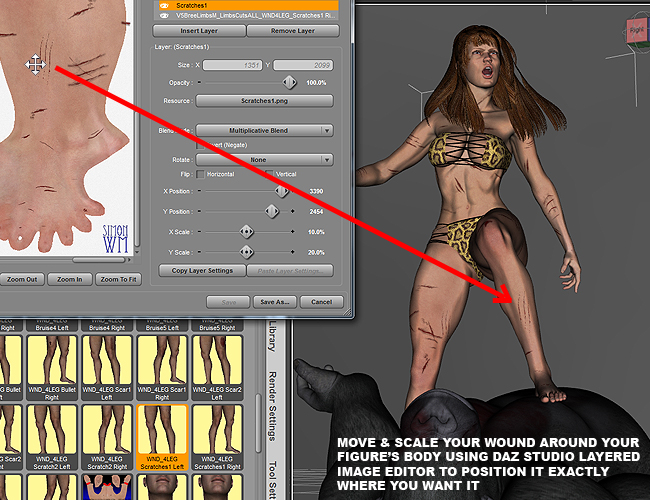The width and height of the screenshot is (650, 500).
Task: Check the Flip Vertical checkbox
Action: tap(270, 174)
